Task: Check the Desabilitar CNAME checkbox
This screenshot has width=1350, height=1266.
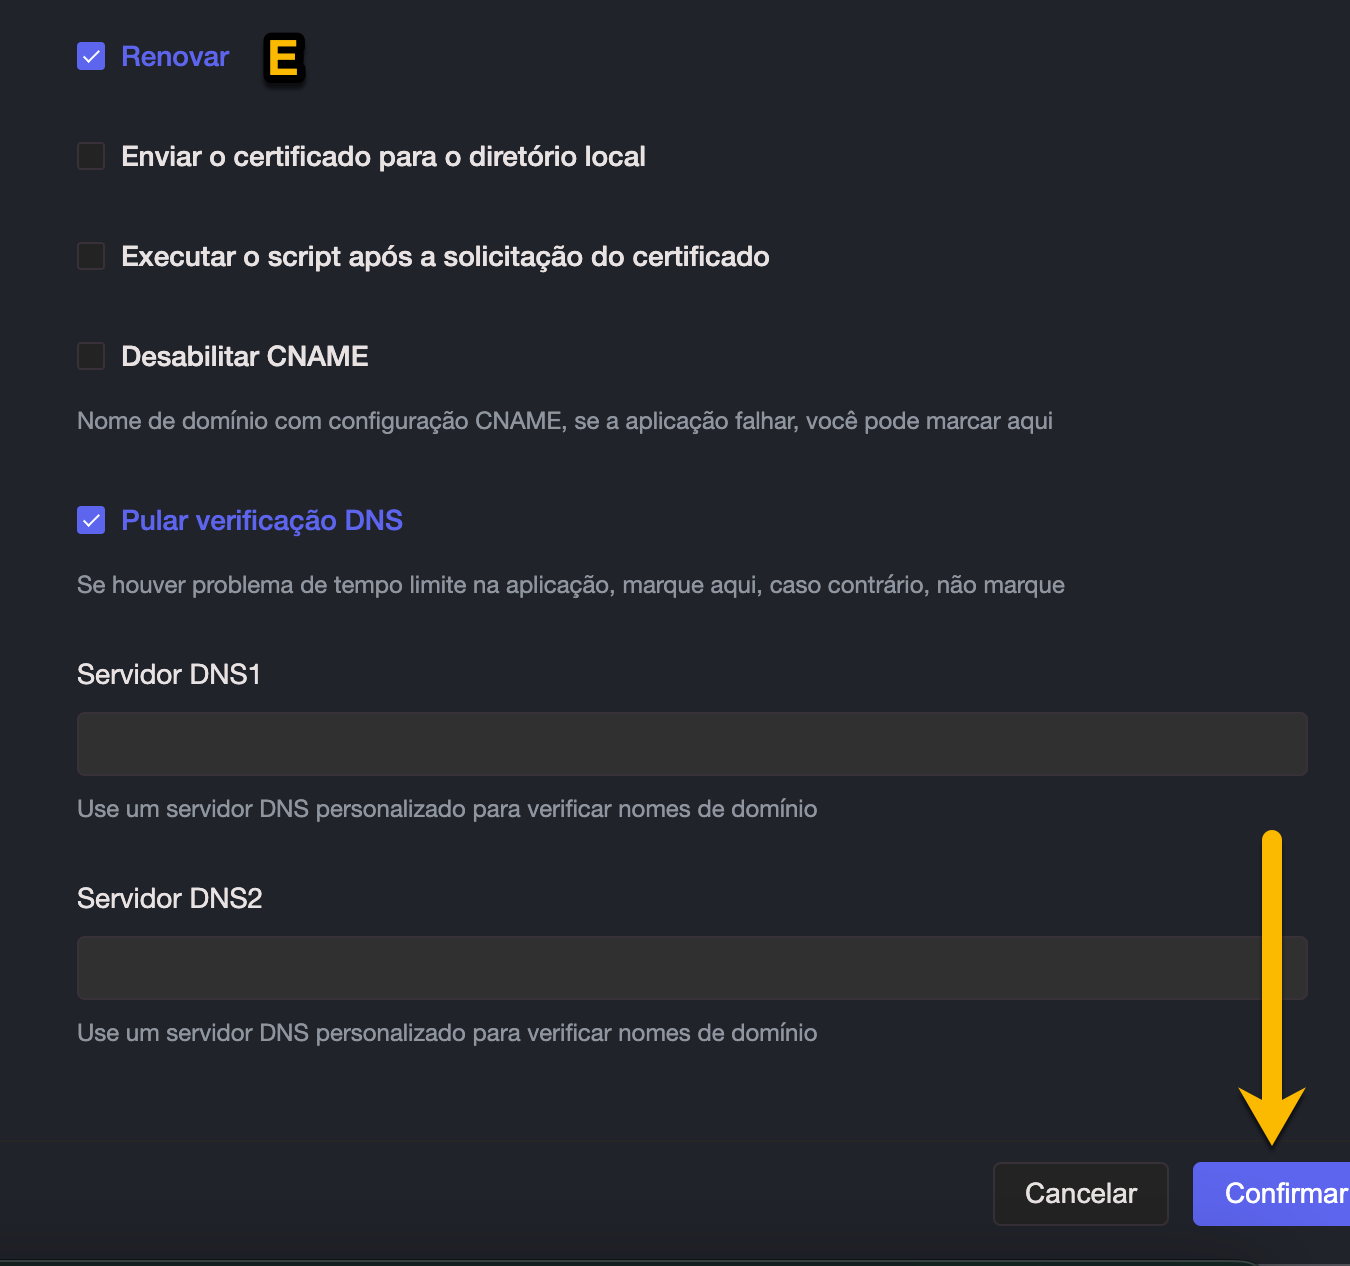Action: [x=91, y=356]
